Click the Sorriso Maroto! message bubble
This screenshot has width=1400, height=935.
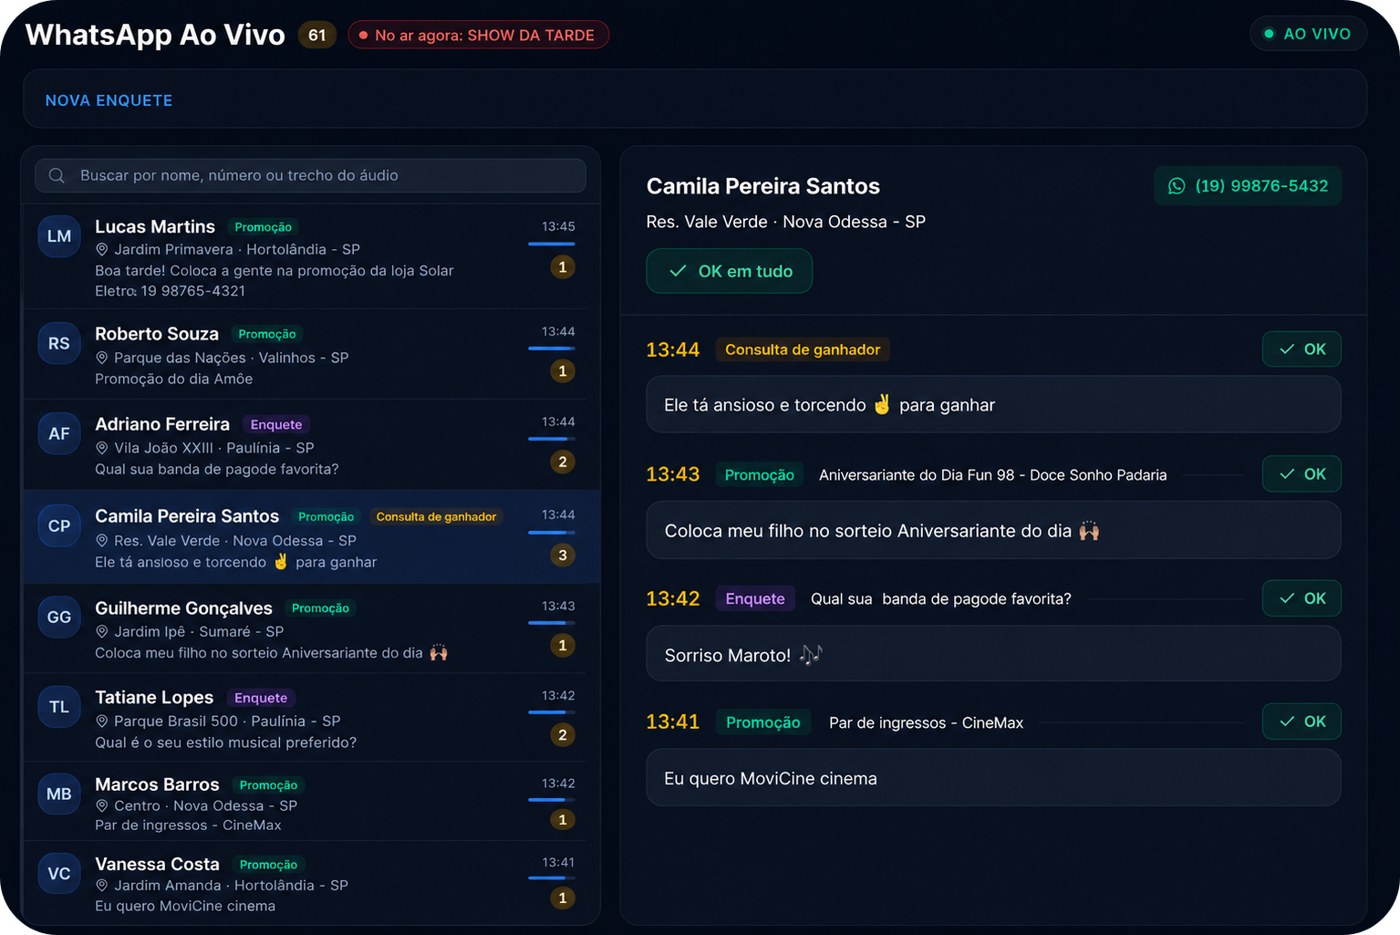[x=993, y=654]
